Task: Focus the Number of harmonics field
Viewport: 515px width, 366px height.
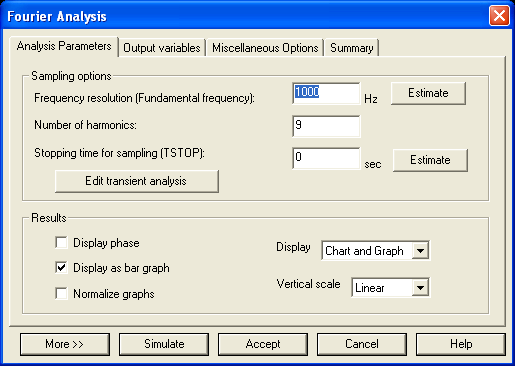Action: [x=326, y=126]
